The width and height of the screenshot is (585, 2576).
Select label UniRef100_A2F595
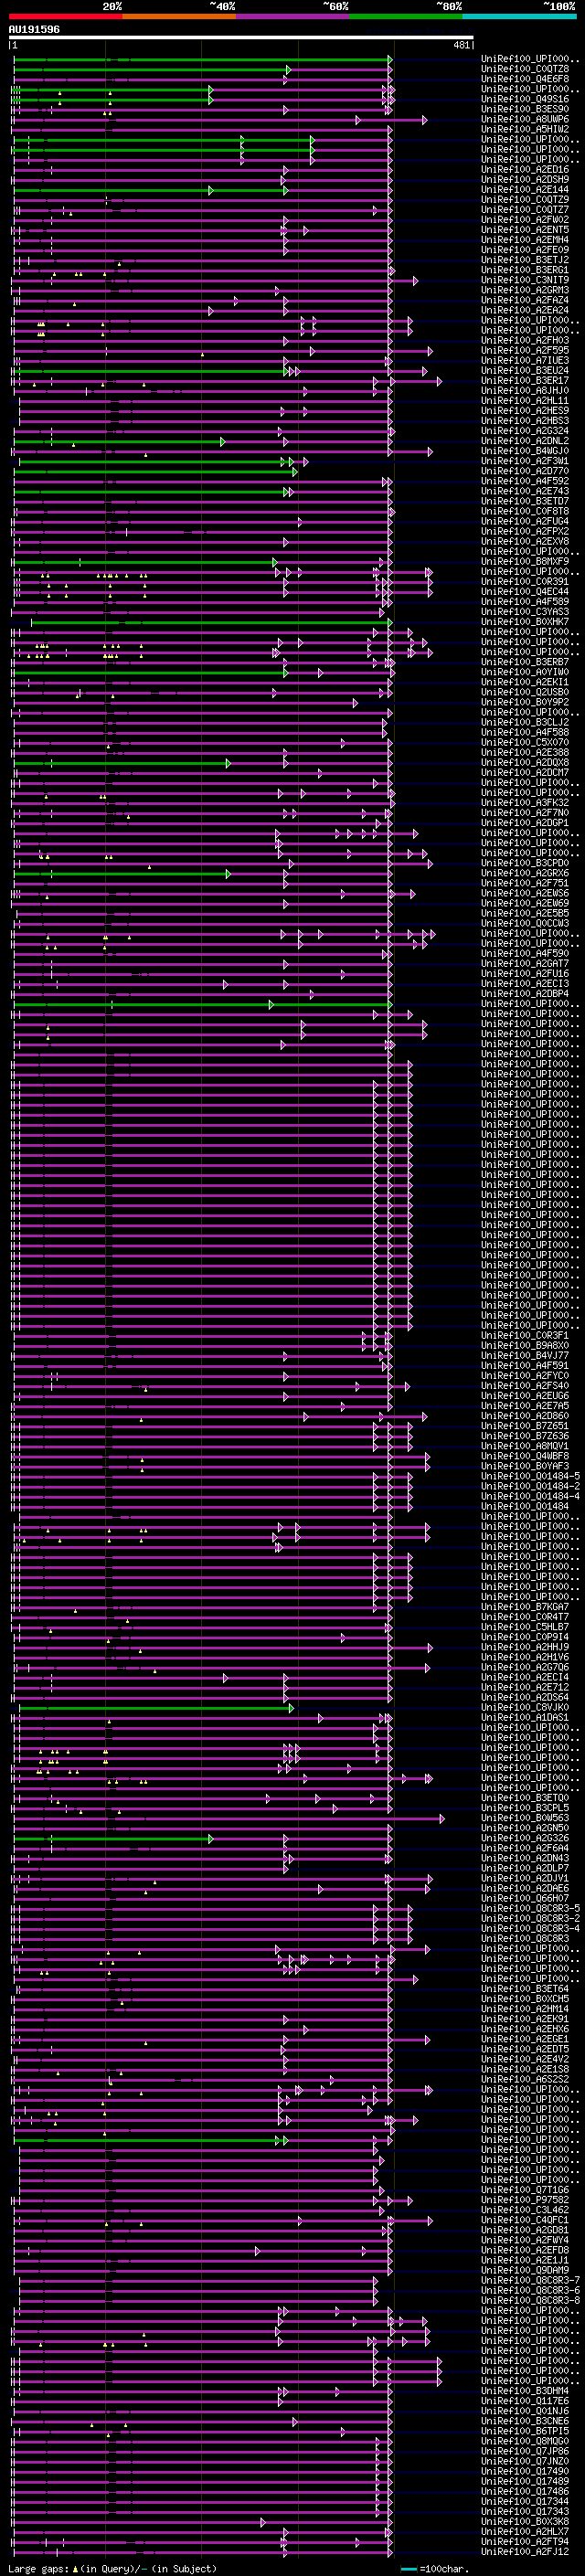[525, 351]
